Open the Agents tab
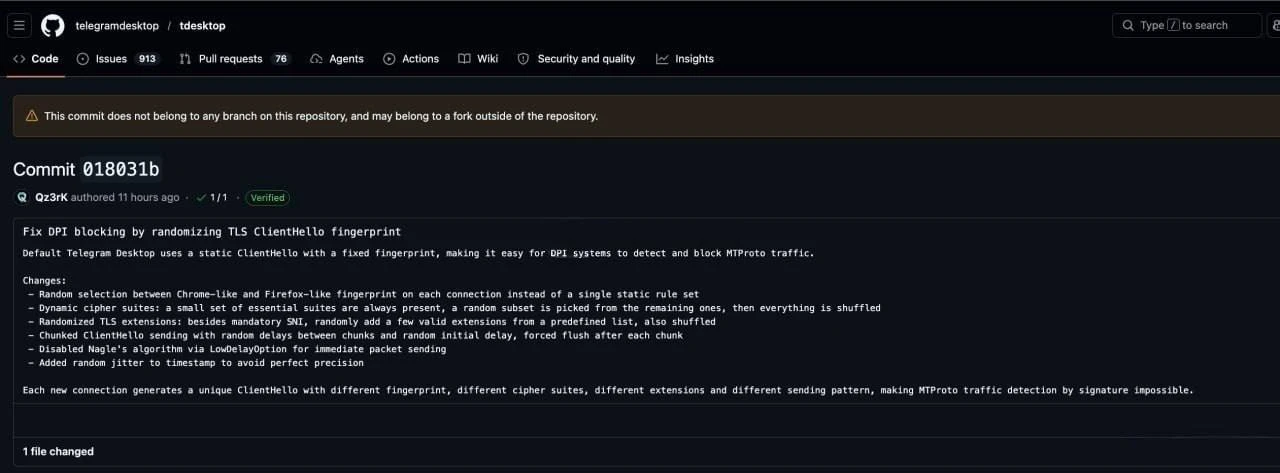Image resolution: width=1280 pixels, height=473 pixels. (337, 59)
